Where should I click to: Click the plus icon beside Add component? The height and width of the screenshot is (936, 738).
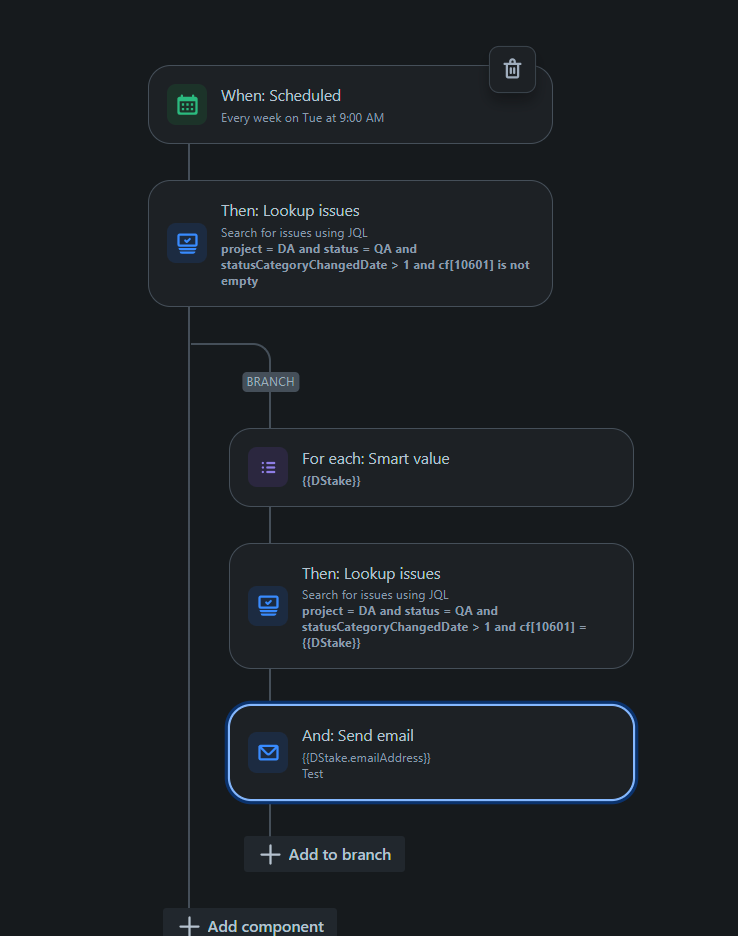[189, 926]
